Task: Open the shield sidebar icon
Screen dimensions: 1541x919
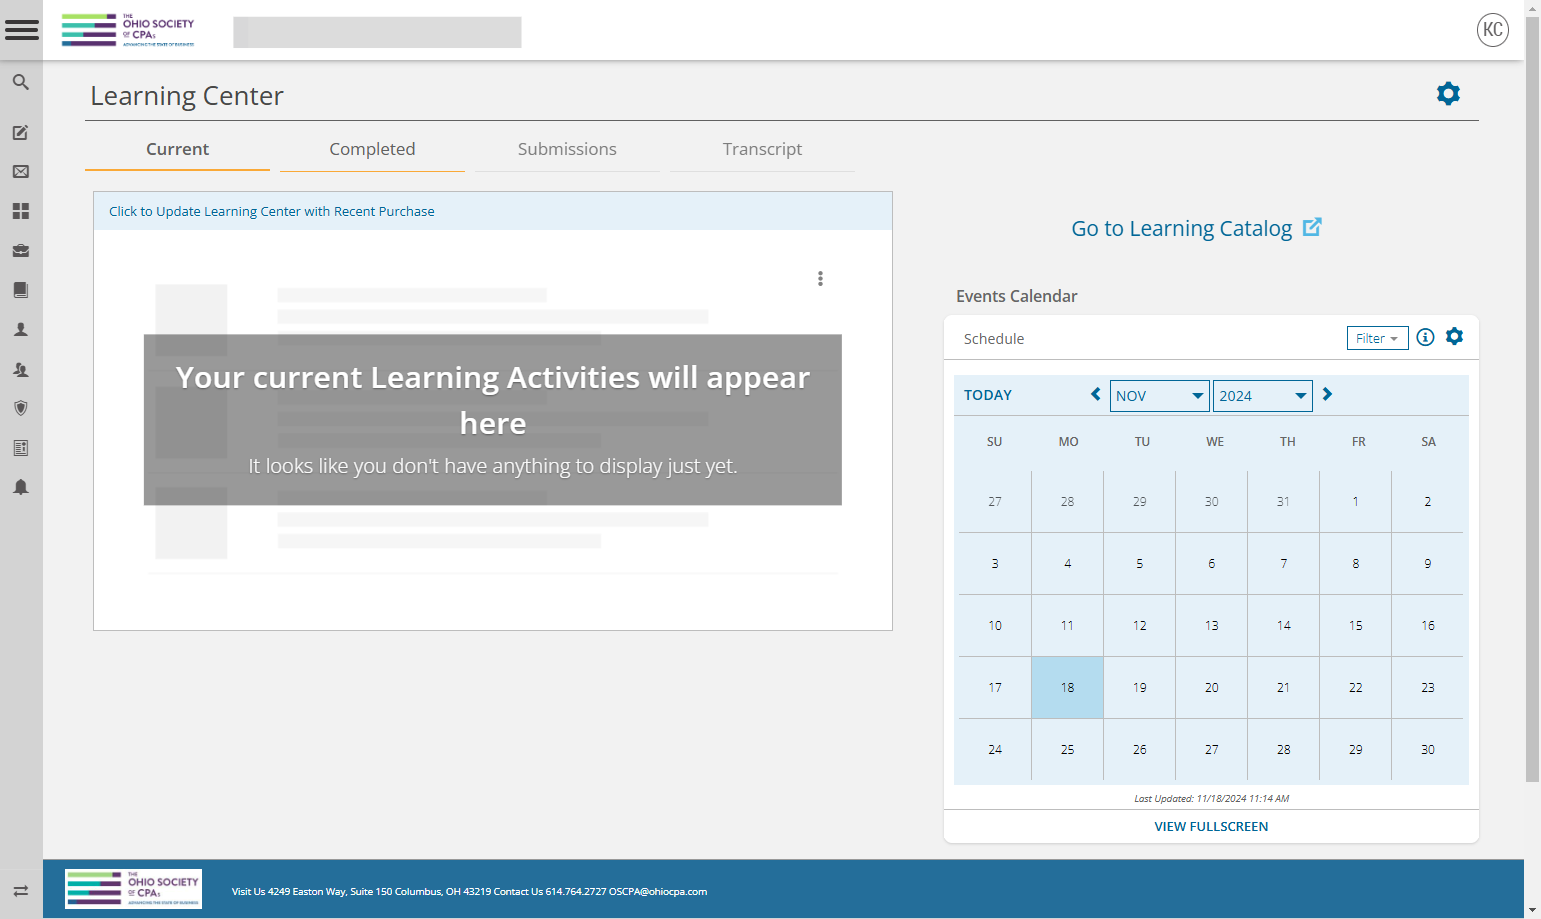Action: coord(20,408)
